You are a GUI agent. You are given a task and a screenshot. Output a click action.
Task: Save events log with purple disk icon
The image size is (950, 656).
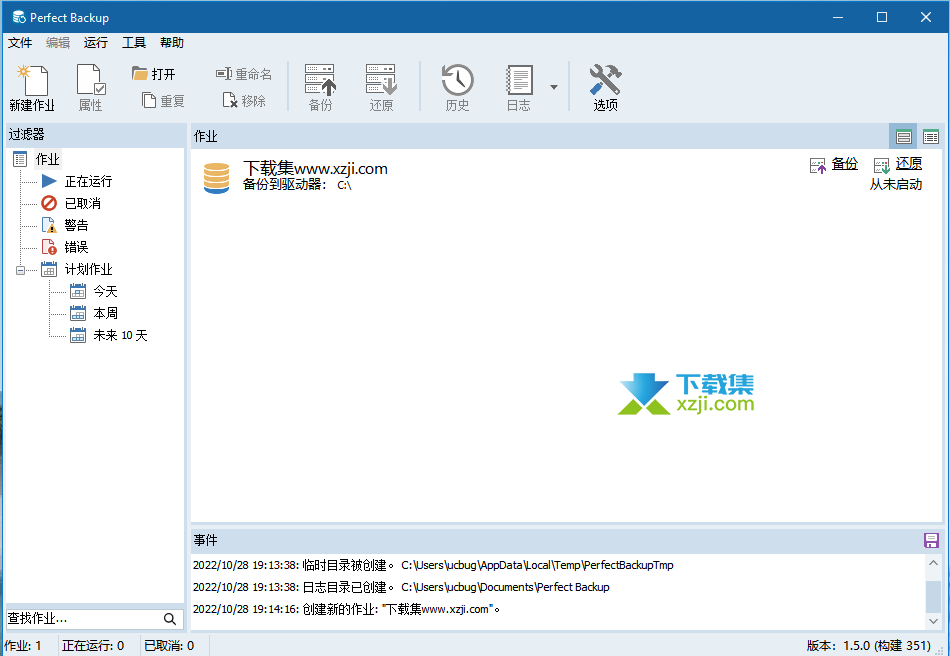pos(931,540)
